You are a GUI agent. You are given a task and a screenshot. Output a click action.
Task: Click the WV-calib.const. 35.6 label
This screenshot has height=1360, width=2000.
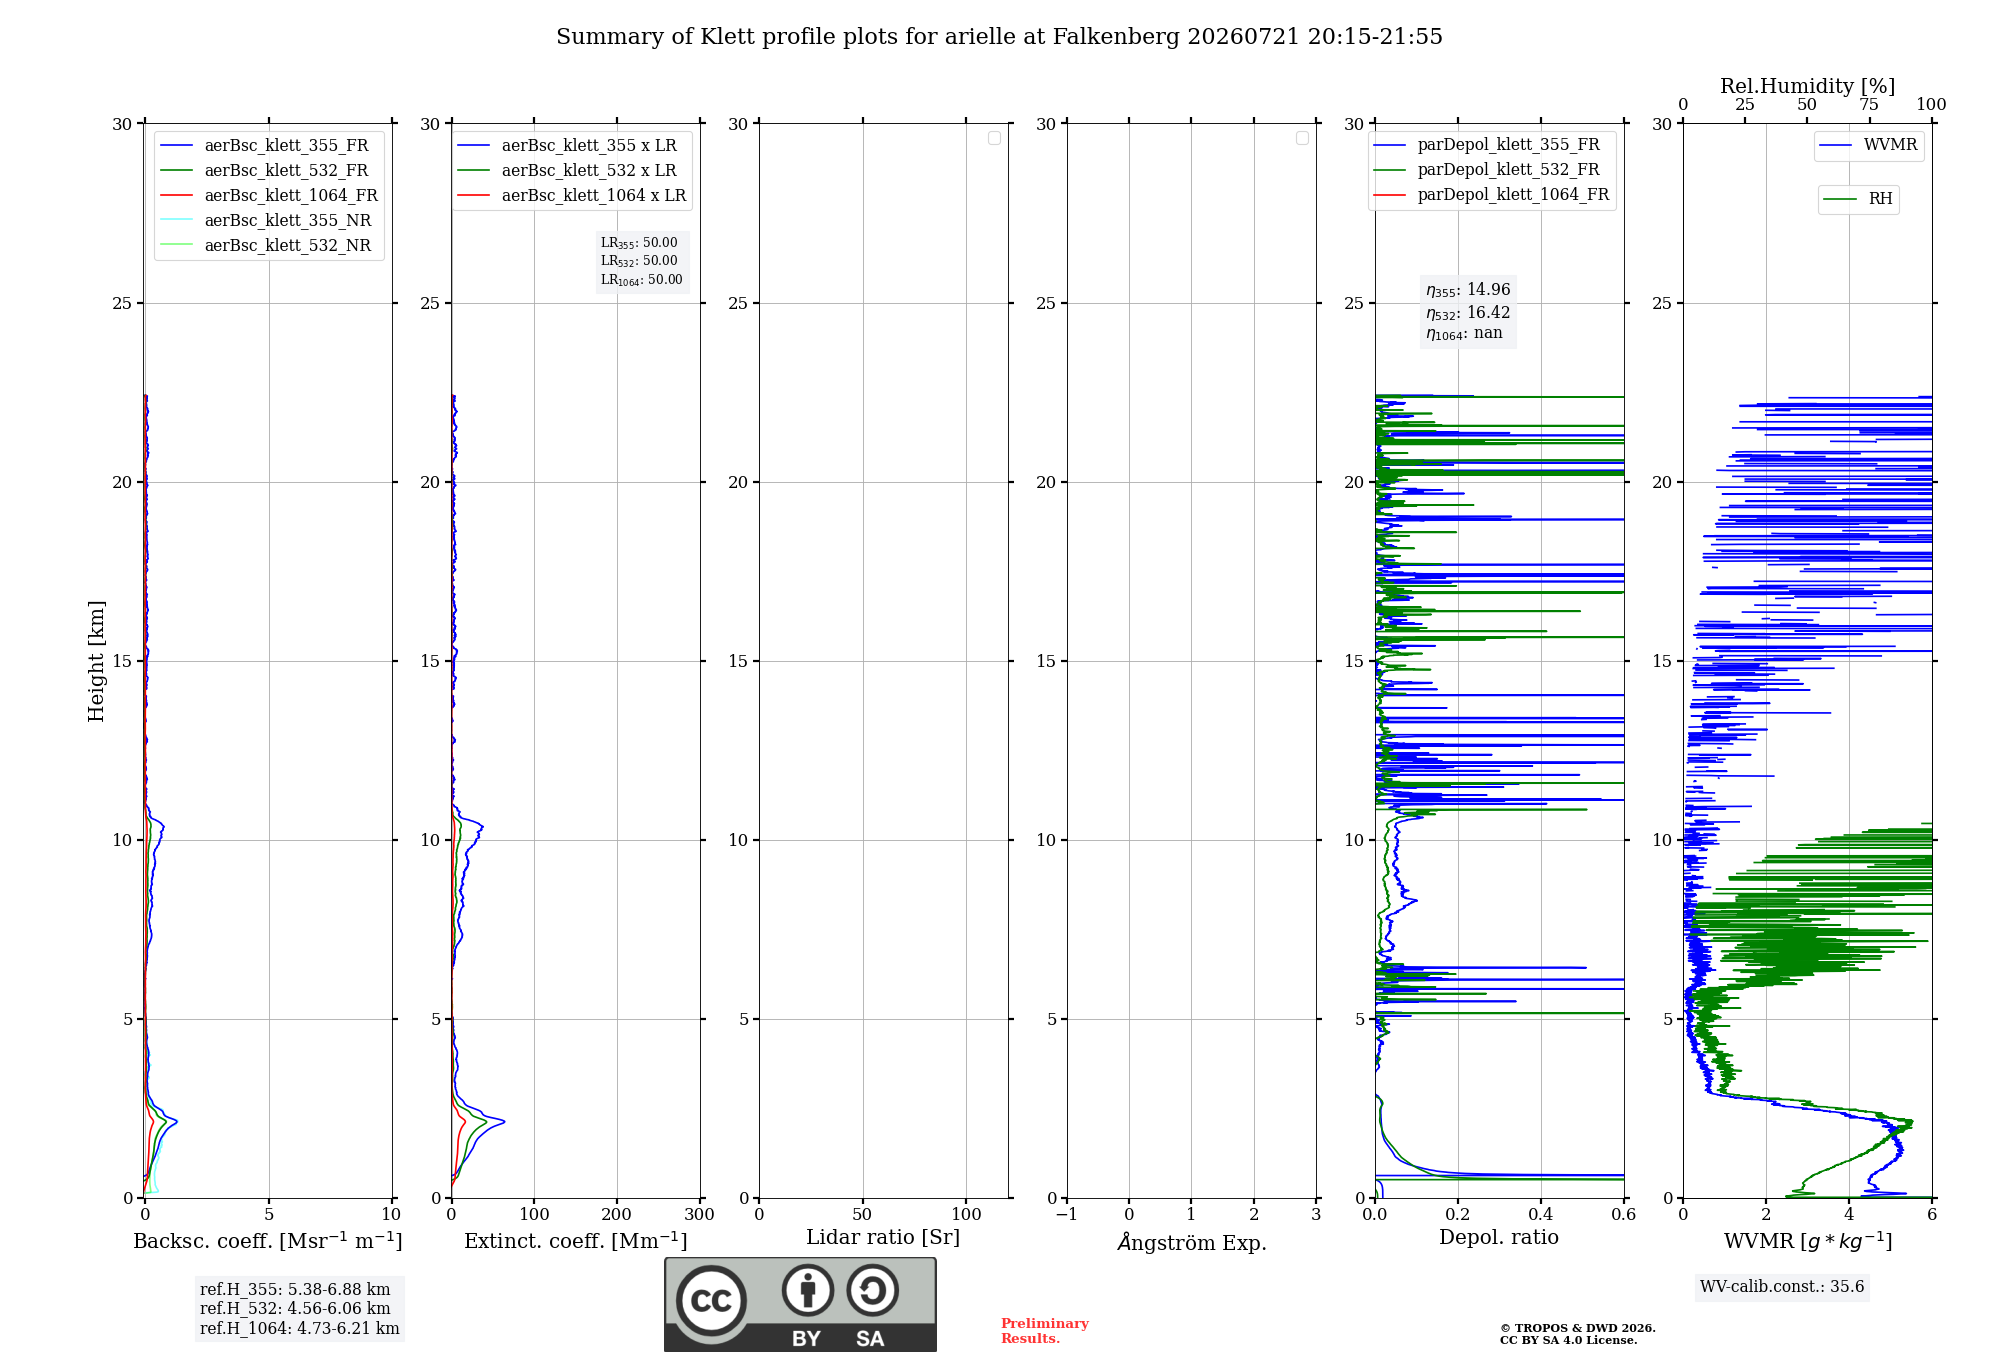(x=1782, y=1287)
